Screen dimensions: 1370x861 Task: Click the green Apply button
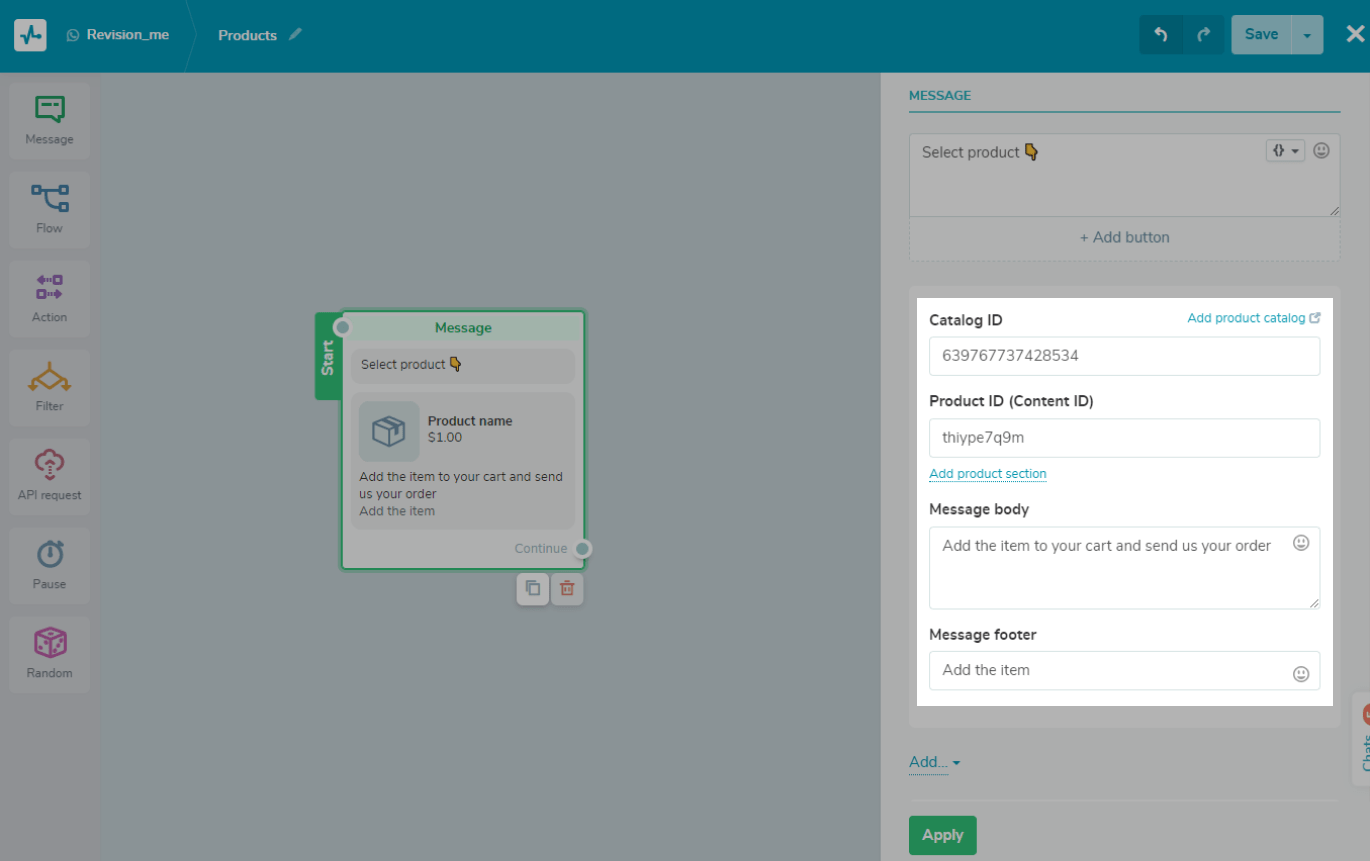pyautogui.click(x=942, y=835)
